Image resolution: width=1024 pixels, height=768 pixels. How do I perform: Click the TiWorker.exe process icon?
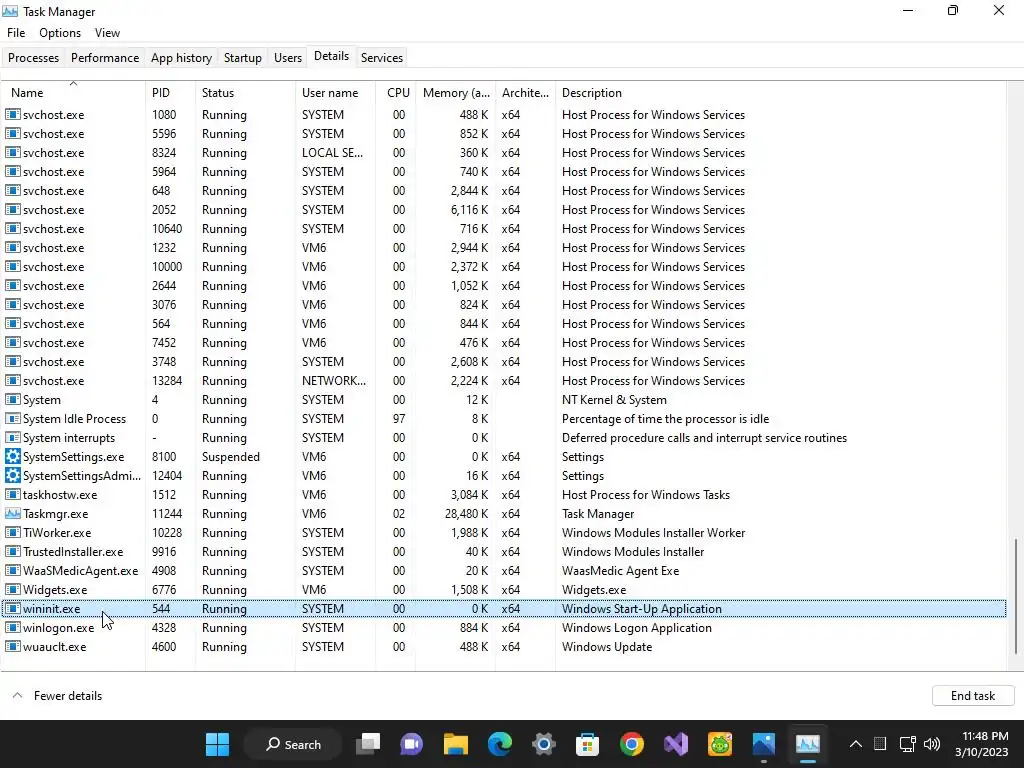pyautogui.click(x=12, y=533)
